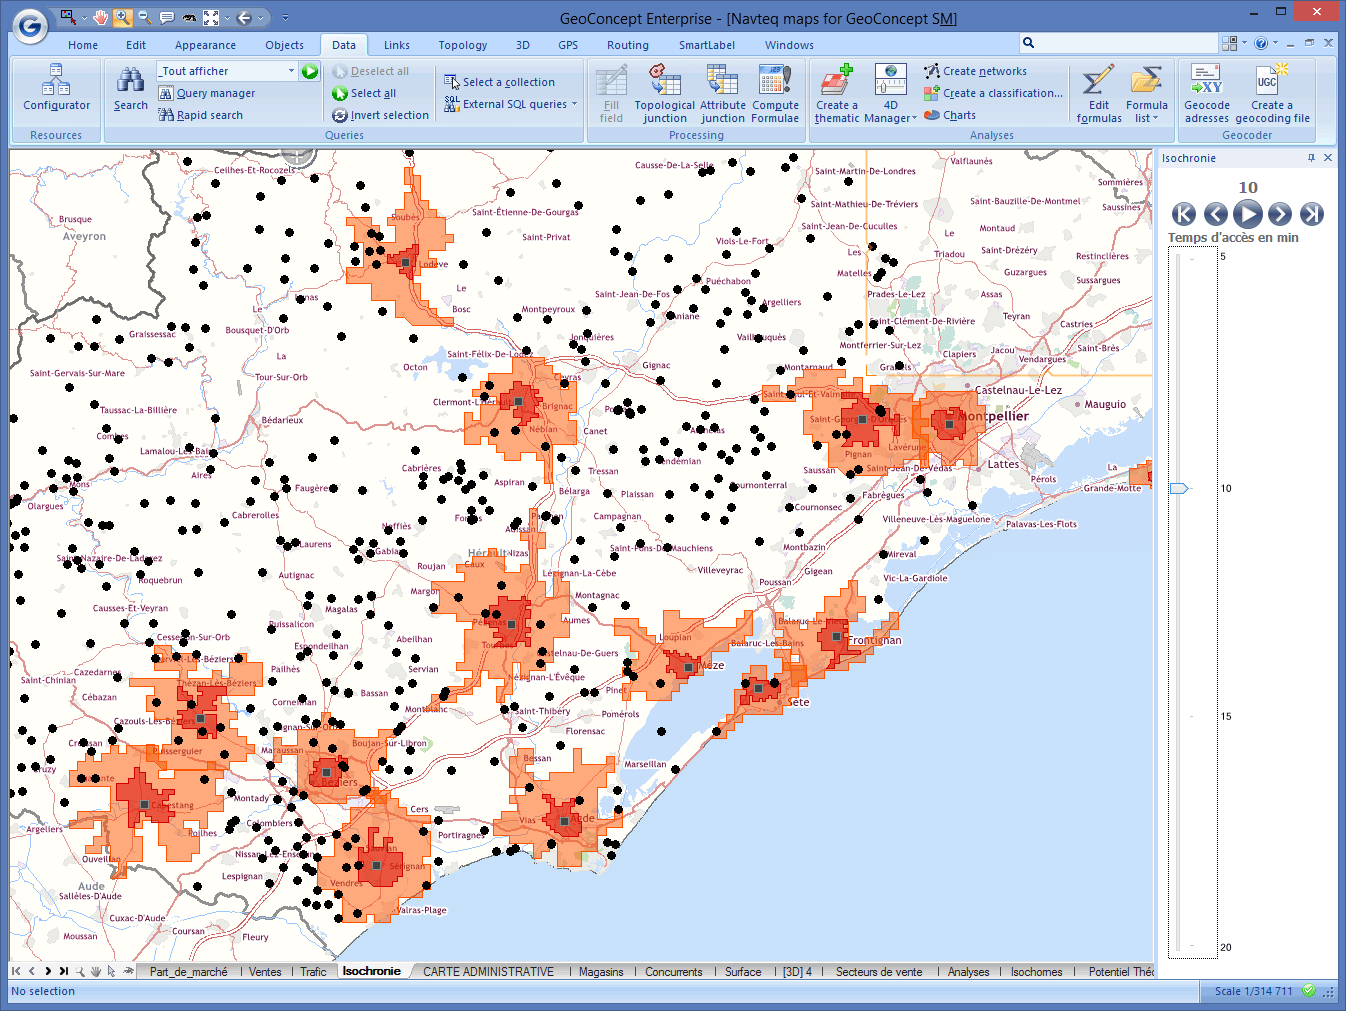Image resolution: width=1346 pixels, height=1011 pixels.
Task: Click the ribbon search magnifier icon
Action: pyautogui.click(x=1028, y=43)
